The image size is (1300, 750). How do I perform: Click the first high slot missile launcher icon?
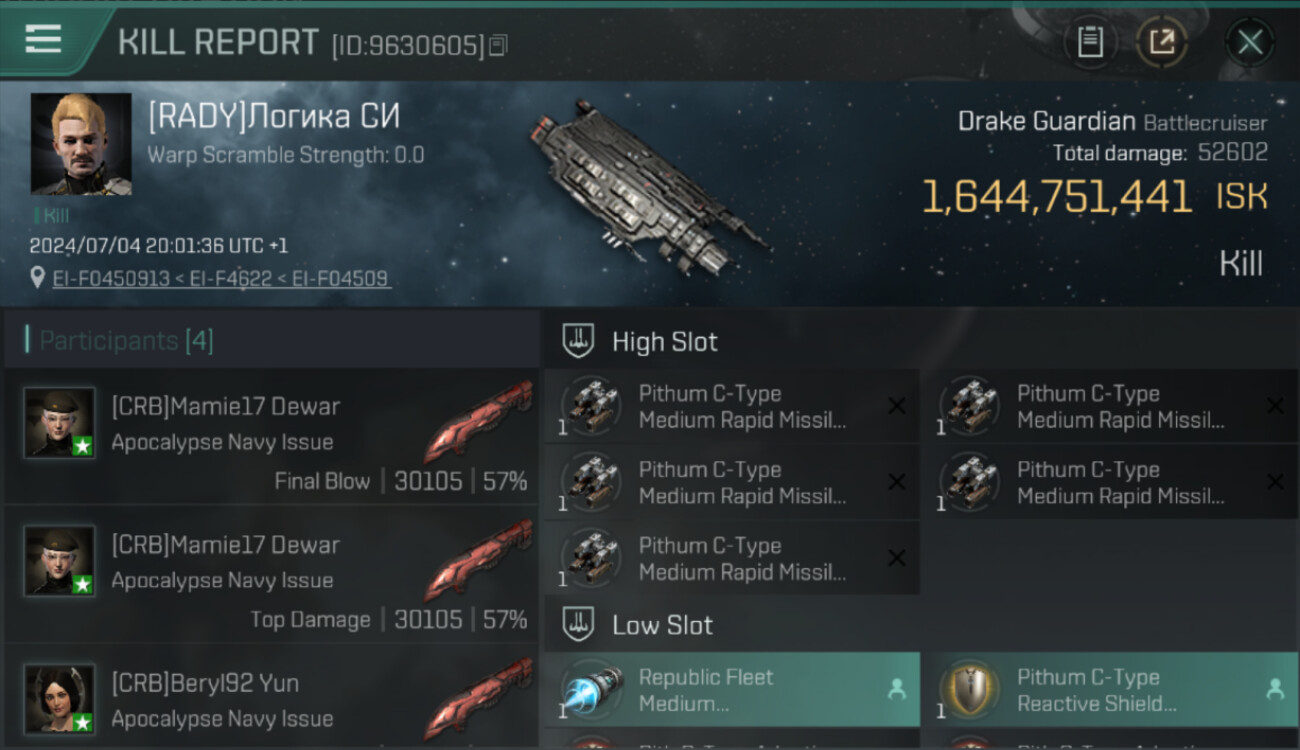coord(591,406)
